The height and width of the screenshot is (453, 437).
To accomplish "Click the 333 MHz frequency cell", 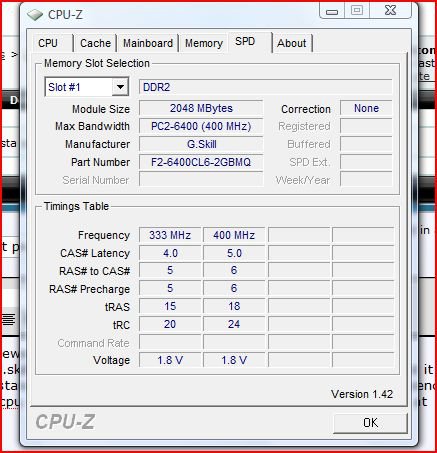I will tap(170, 235).
